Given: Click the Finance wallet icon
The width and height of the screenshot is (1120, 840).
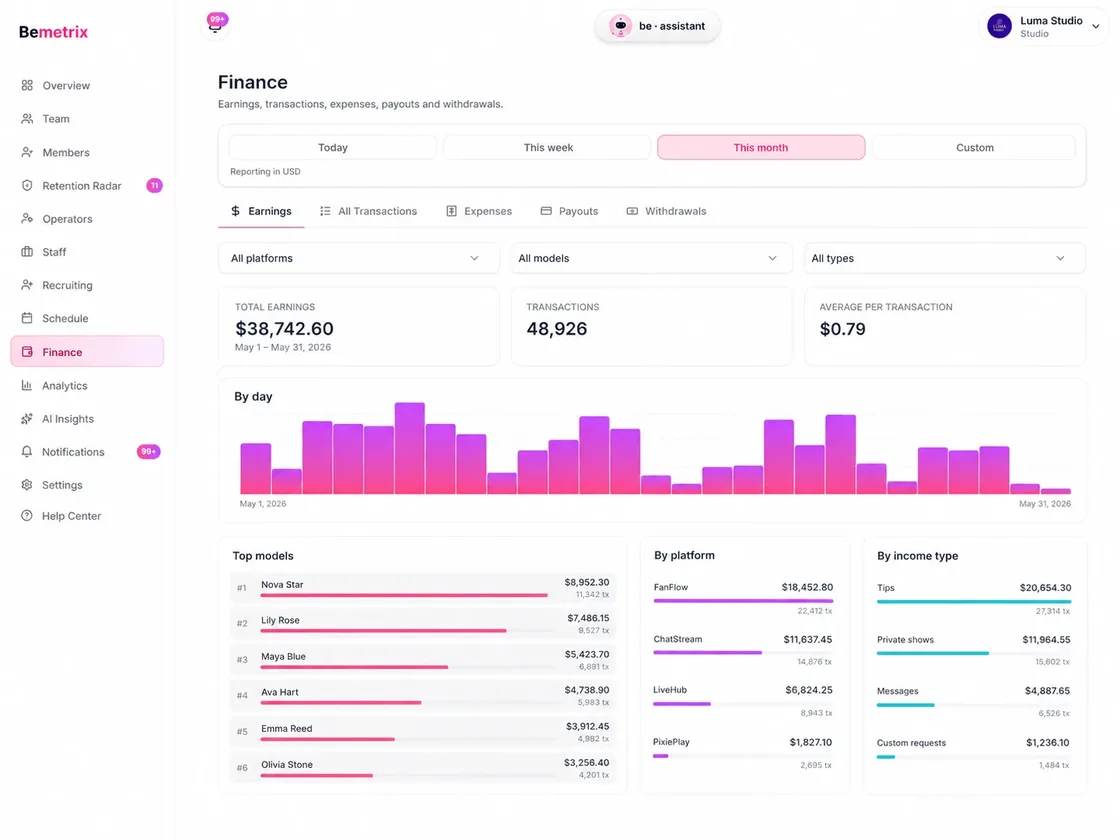Looking at the screenshot, I should tap(27, 352).
